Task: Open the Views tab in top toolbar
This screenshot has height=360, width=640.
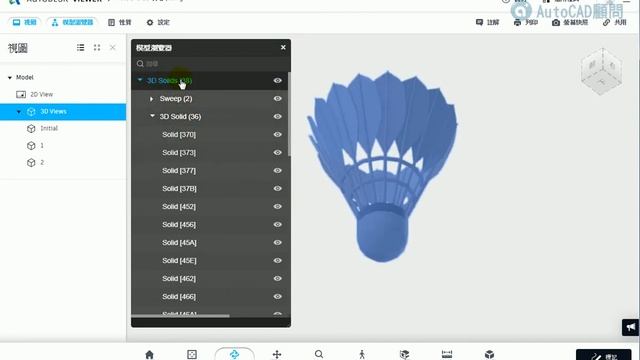Action: click(x=25, y=22)
